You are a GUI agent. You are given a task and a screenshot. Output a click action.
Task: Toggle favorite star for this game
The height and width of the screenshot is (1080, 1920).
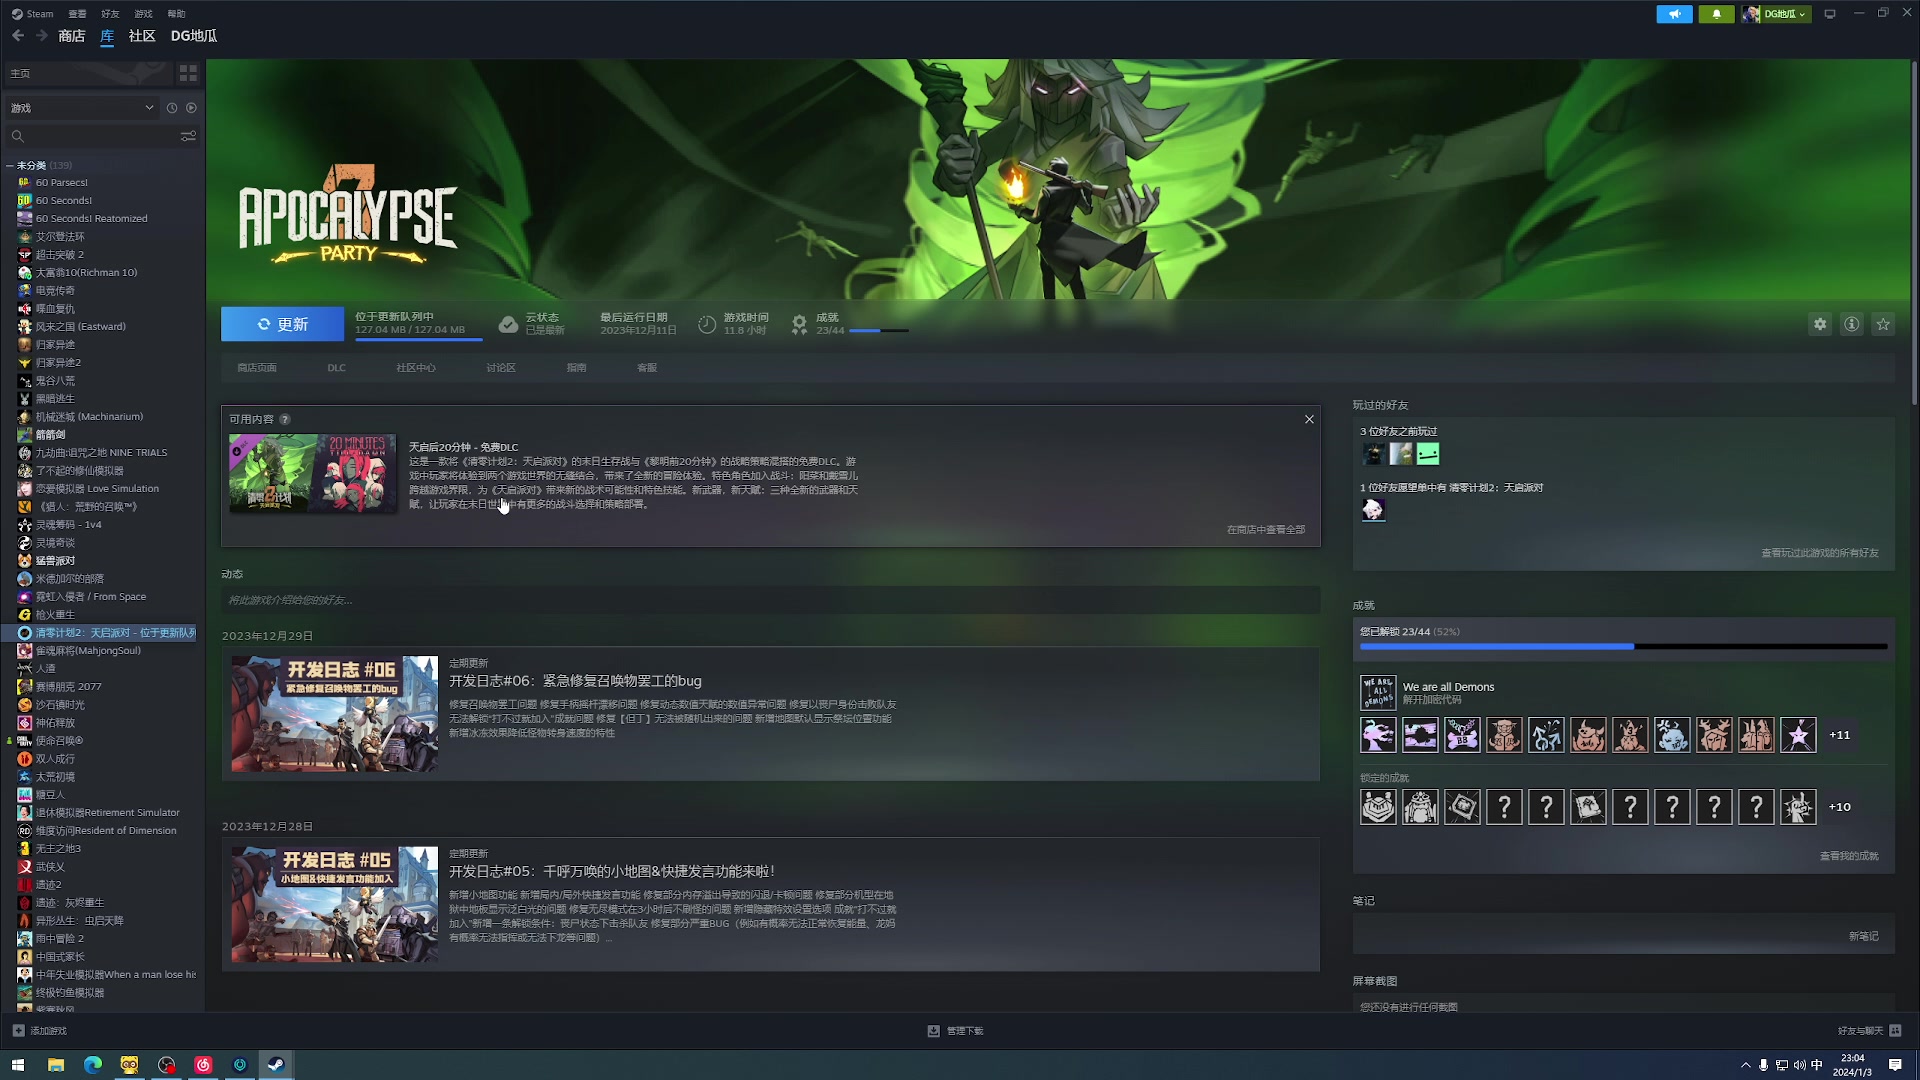click(x=1884, y=324)
